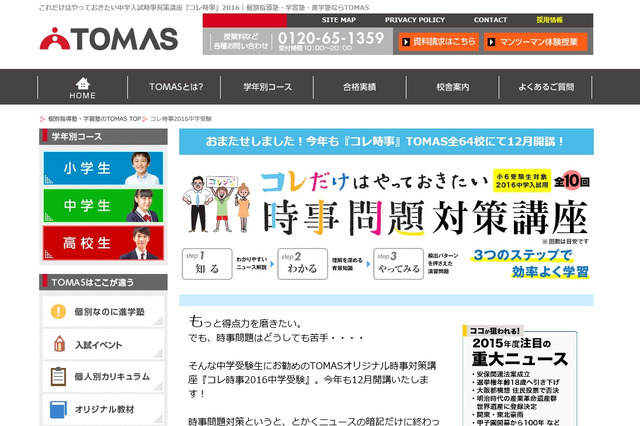This screenshot has width=640, height=426.
Task: Click the clipboard icon beside 個人別カリキュラム
Action: point(58,376)
